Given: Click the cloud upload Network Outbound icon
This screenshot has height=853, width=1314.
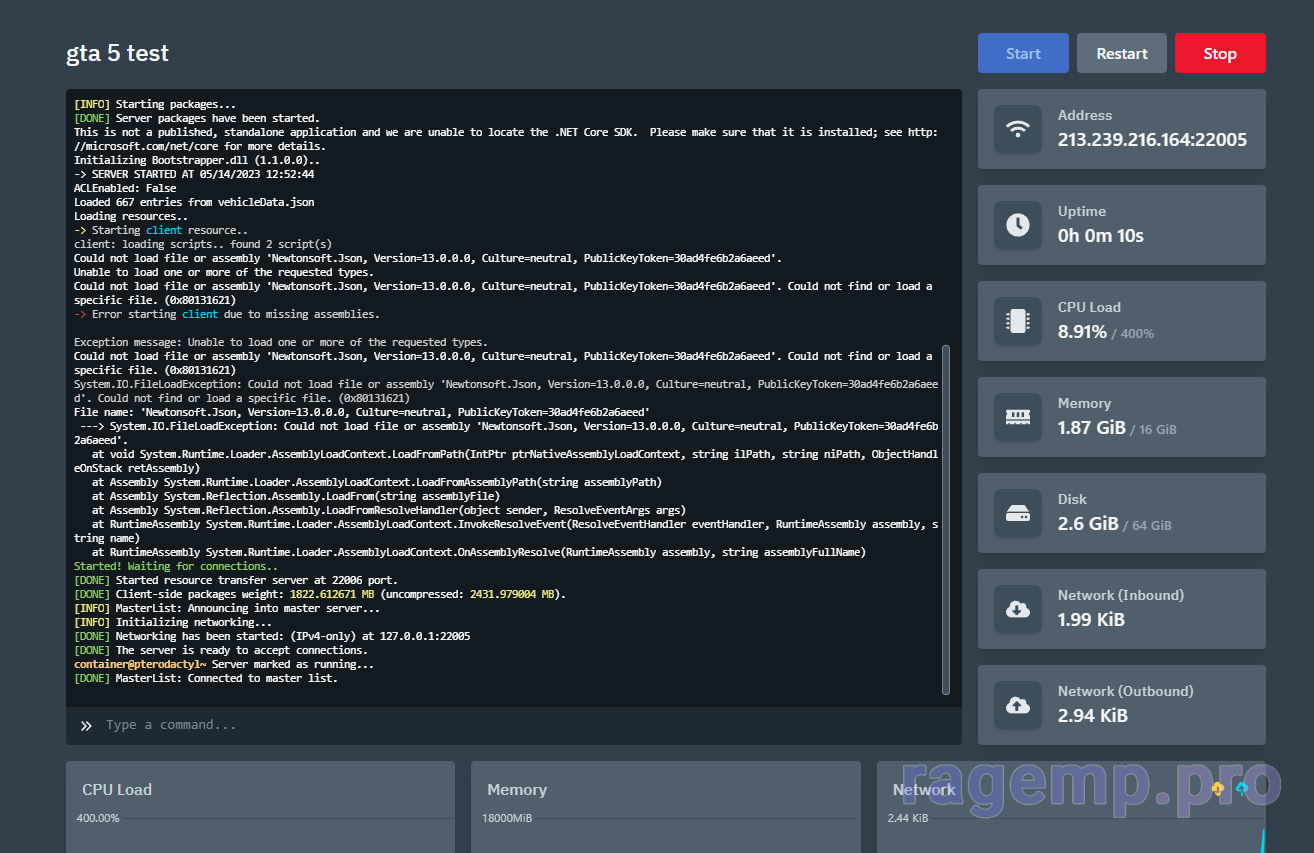Looking at the screenshot, I should (1018, 705).
